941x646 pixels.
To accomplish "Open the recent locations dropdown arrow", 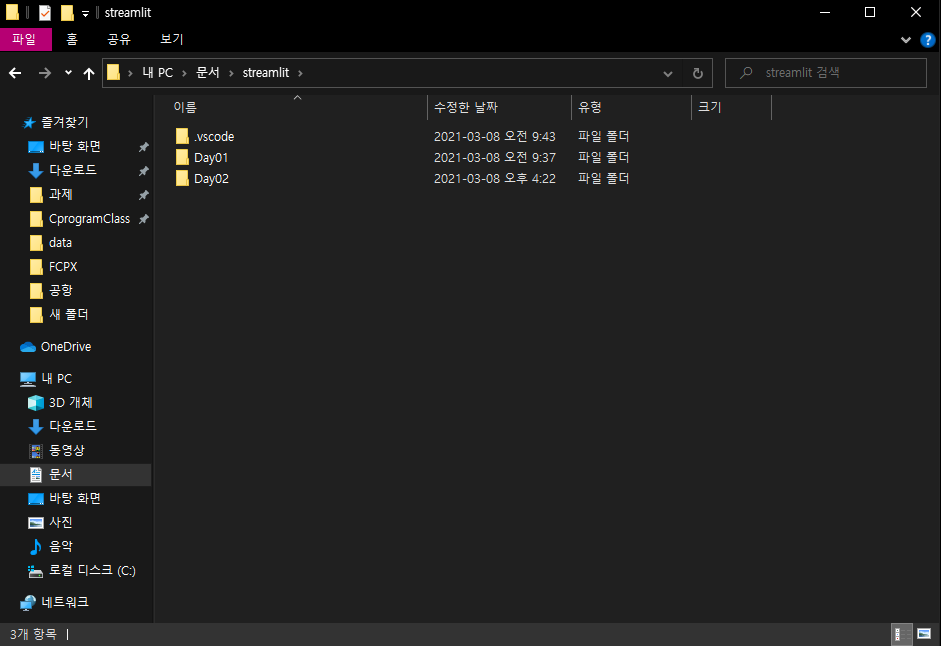I will tap(68, 73).
